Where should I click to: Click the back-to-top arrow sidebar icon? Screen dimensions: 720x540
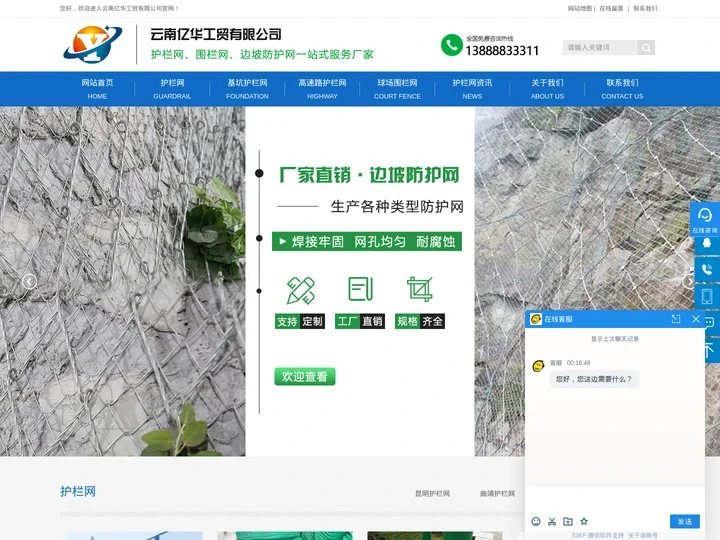point(710,349)
